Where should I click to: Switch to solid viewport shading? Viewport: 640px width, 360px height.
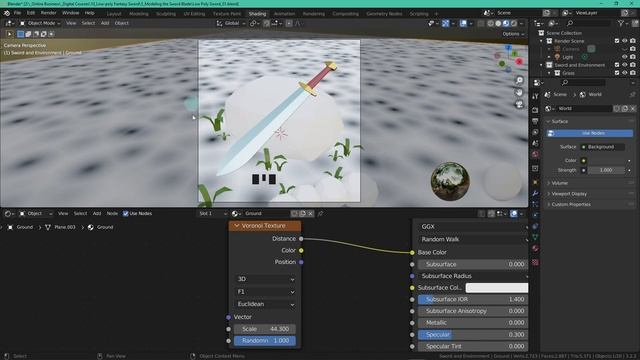[x=498, y=23]
